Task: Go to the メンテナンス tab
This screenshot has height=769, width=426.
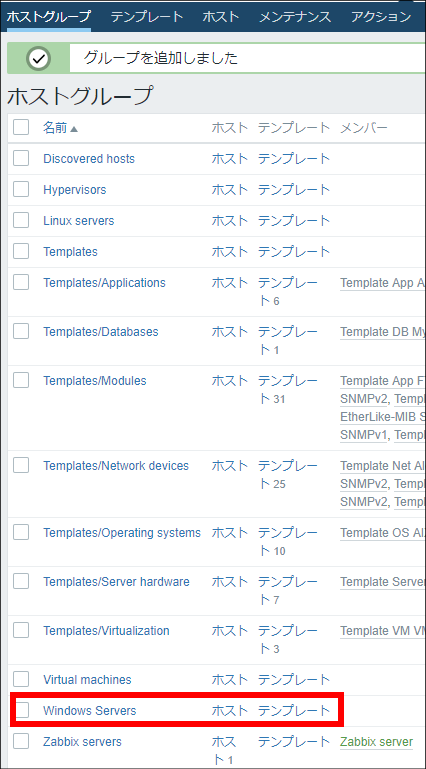Action: coord(295,16)
